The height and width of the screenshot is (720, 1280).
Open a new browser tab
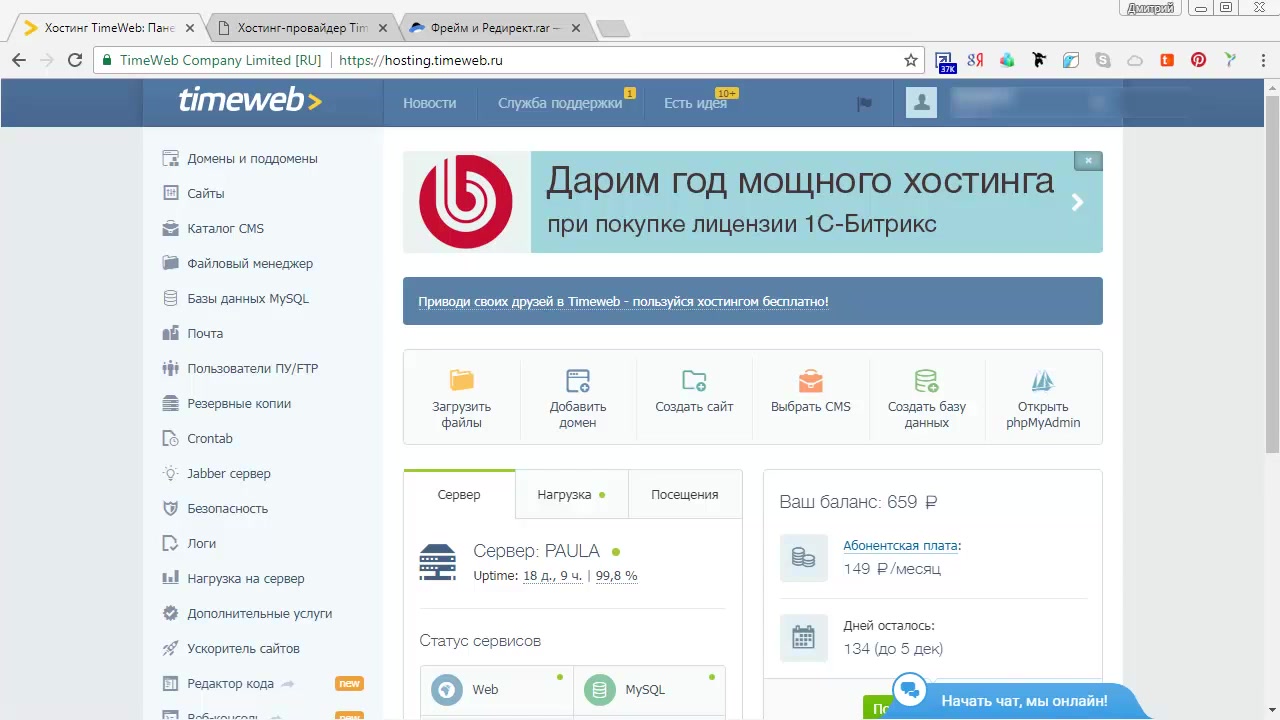[x=612, y=28]
